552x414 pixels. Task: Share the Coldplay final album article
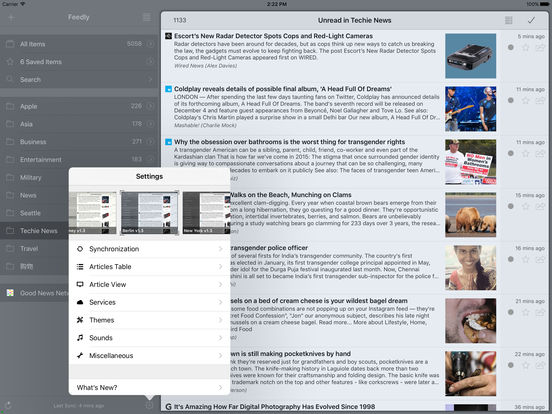pyautogui.click(x=540, y=100)
